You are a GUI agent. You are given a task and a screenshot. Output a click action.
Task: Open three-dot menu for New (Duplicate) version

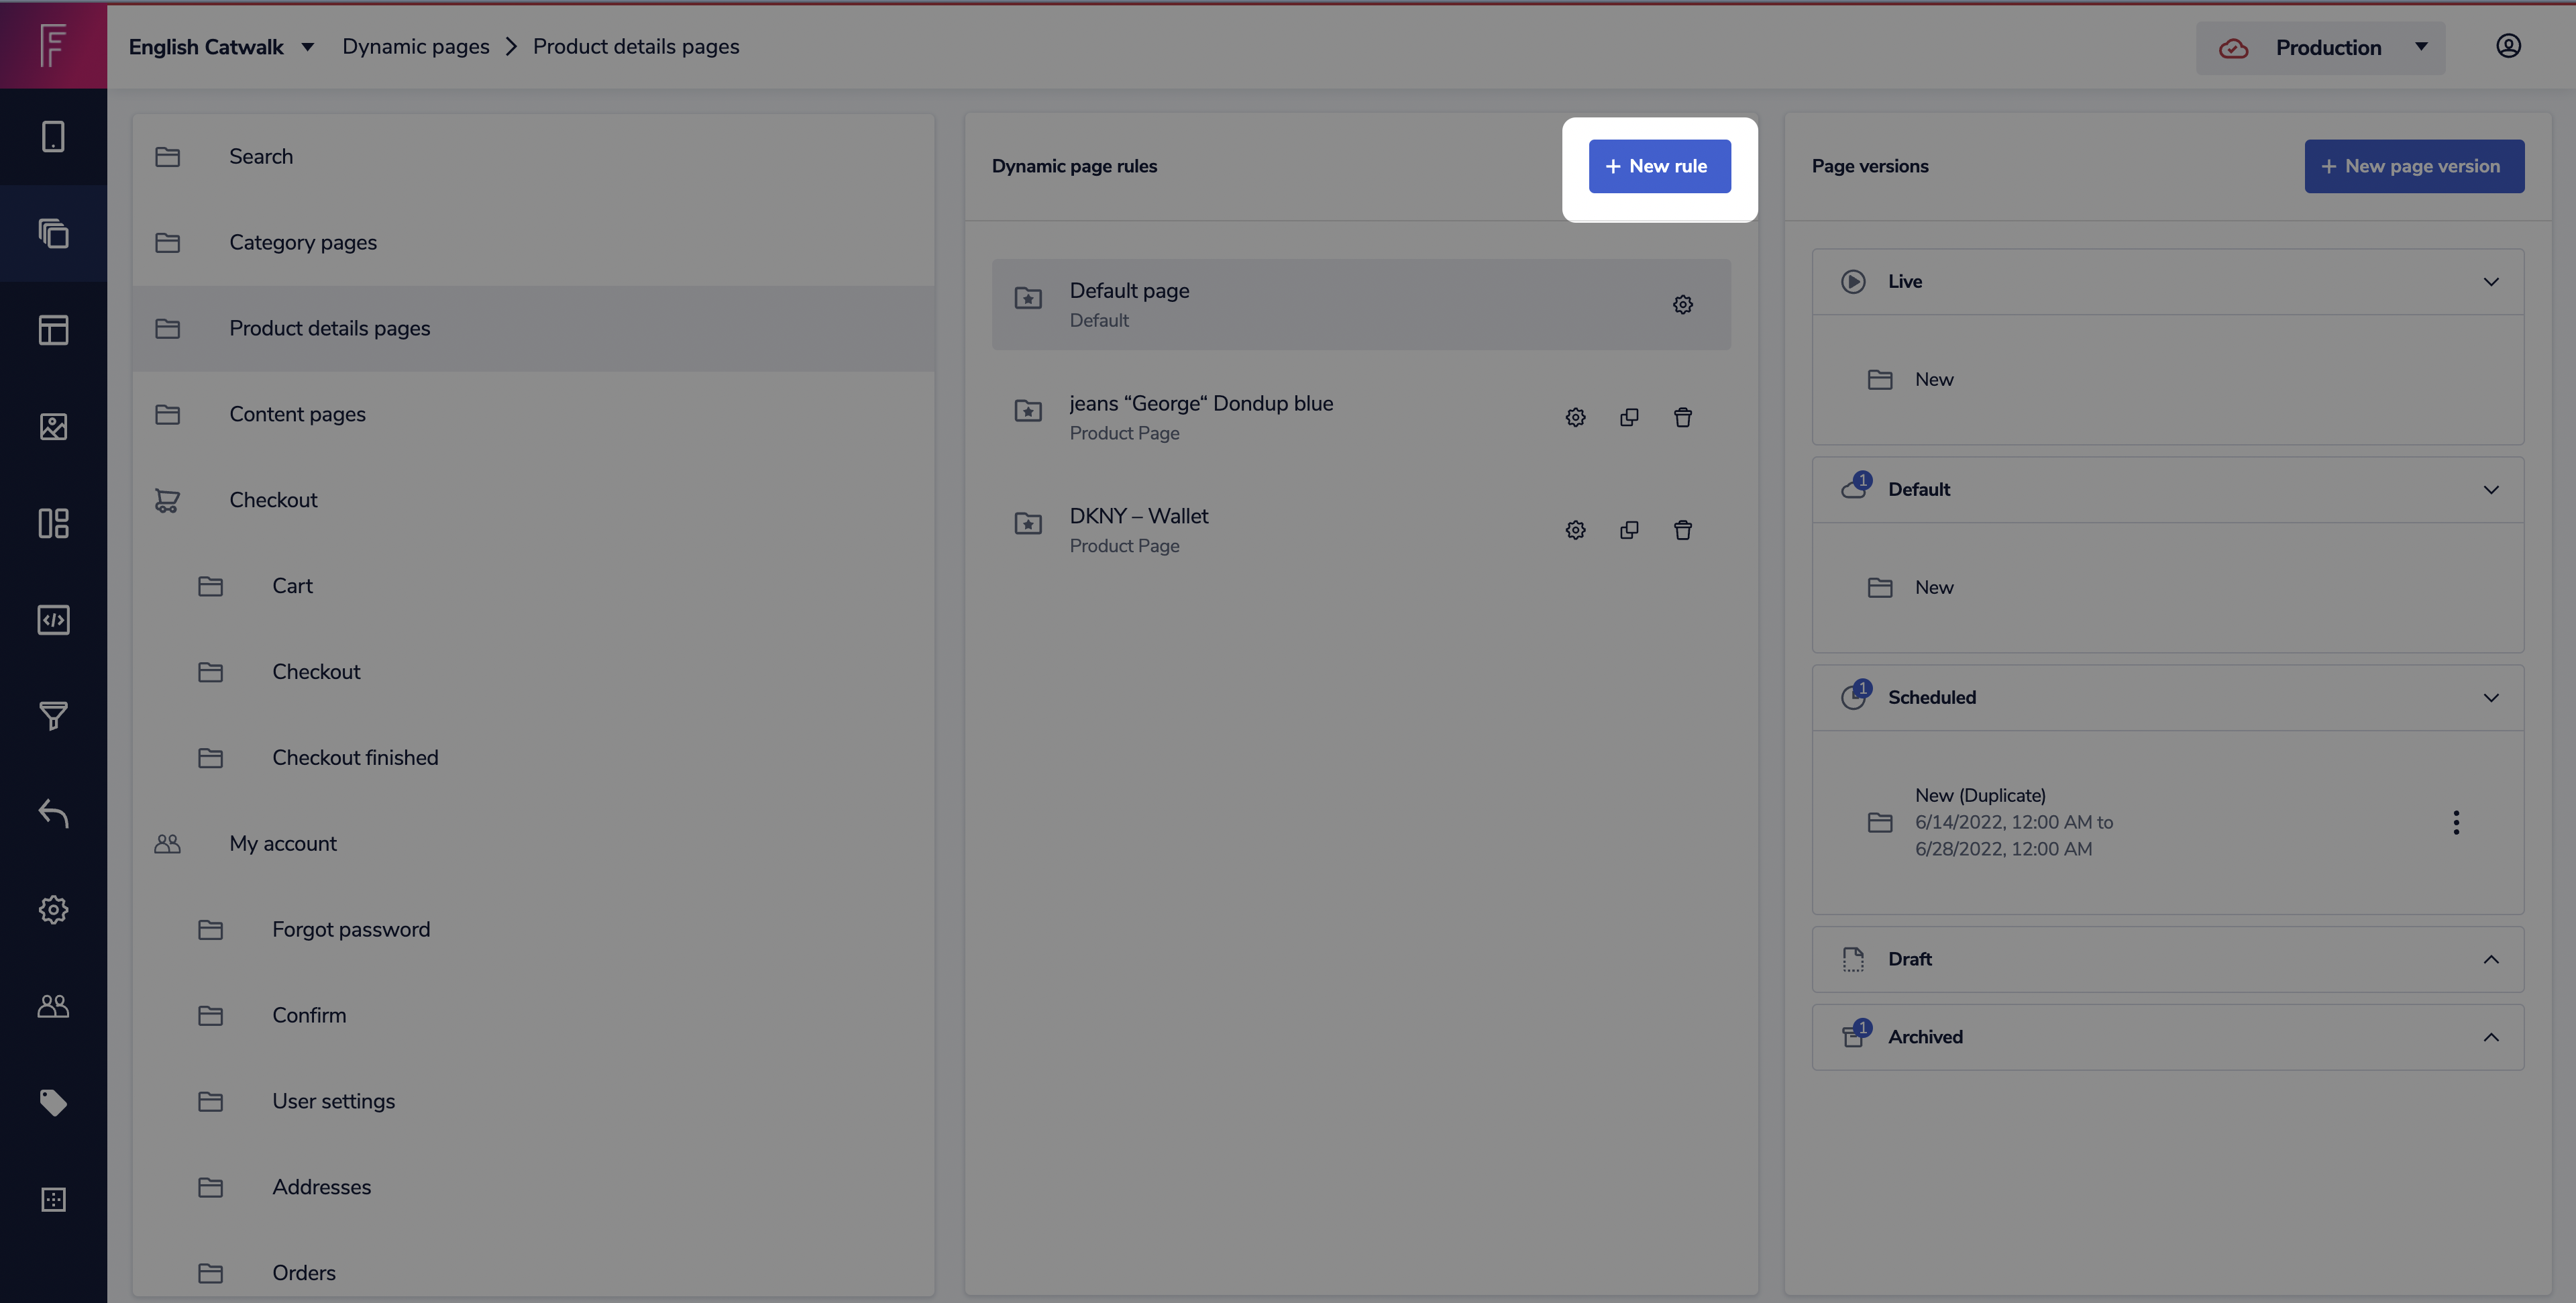(x=2456, y=822)
